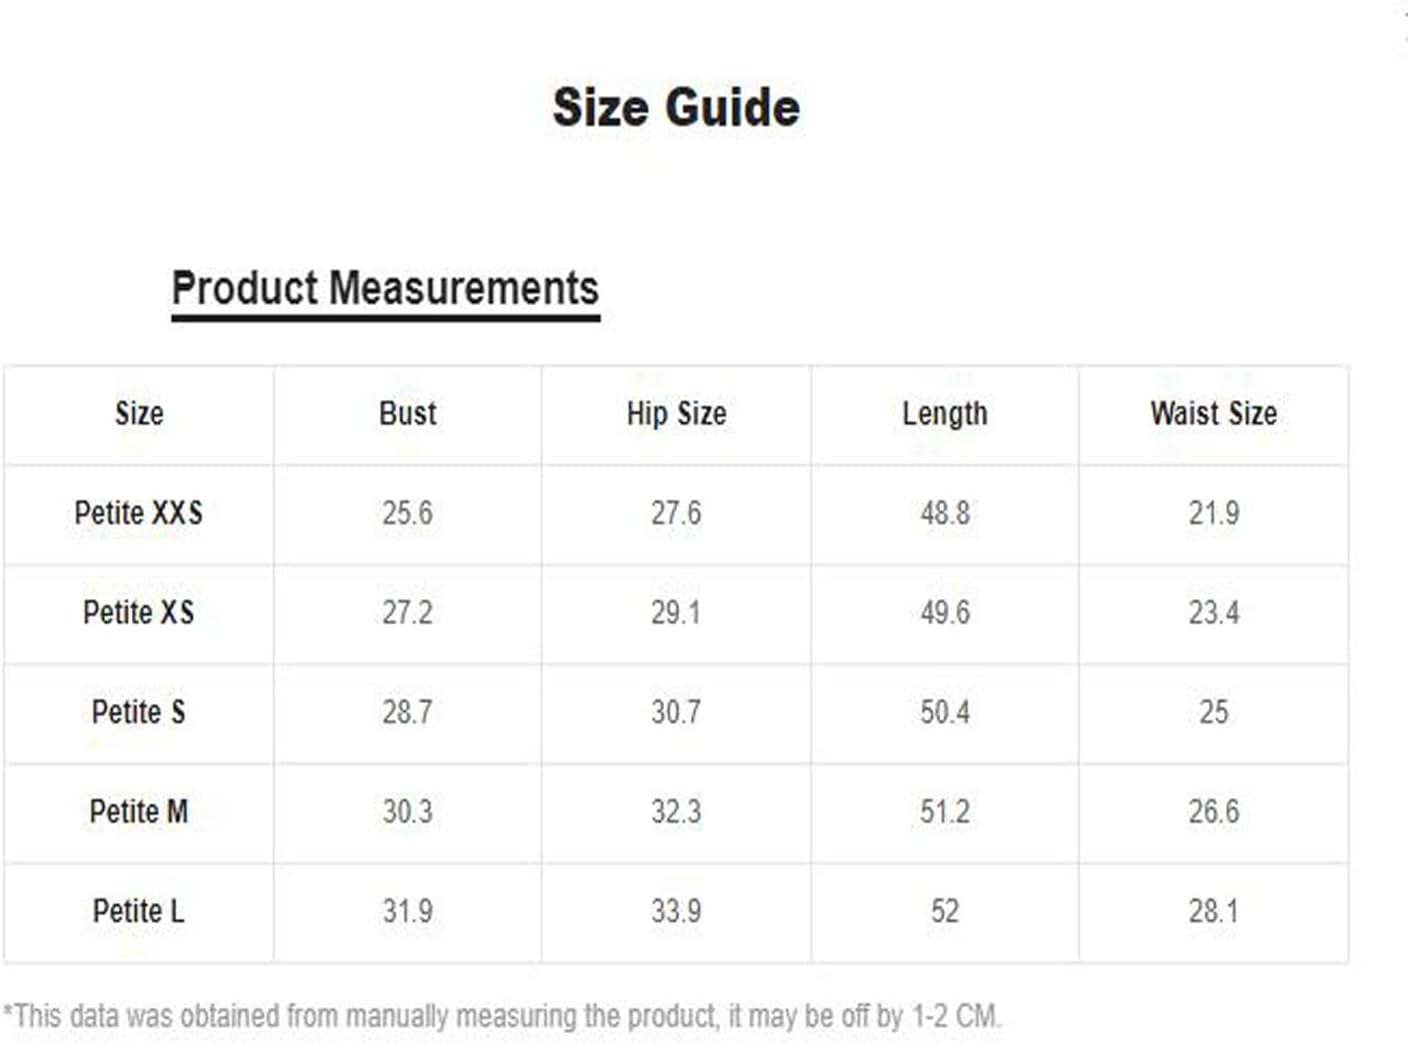This screenshot has width=1408, height=1043.
Task: Click the manual measurement disclaimer note
Action: pos(502,1016)
